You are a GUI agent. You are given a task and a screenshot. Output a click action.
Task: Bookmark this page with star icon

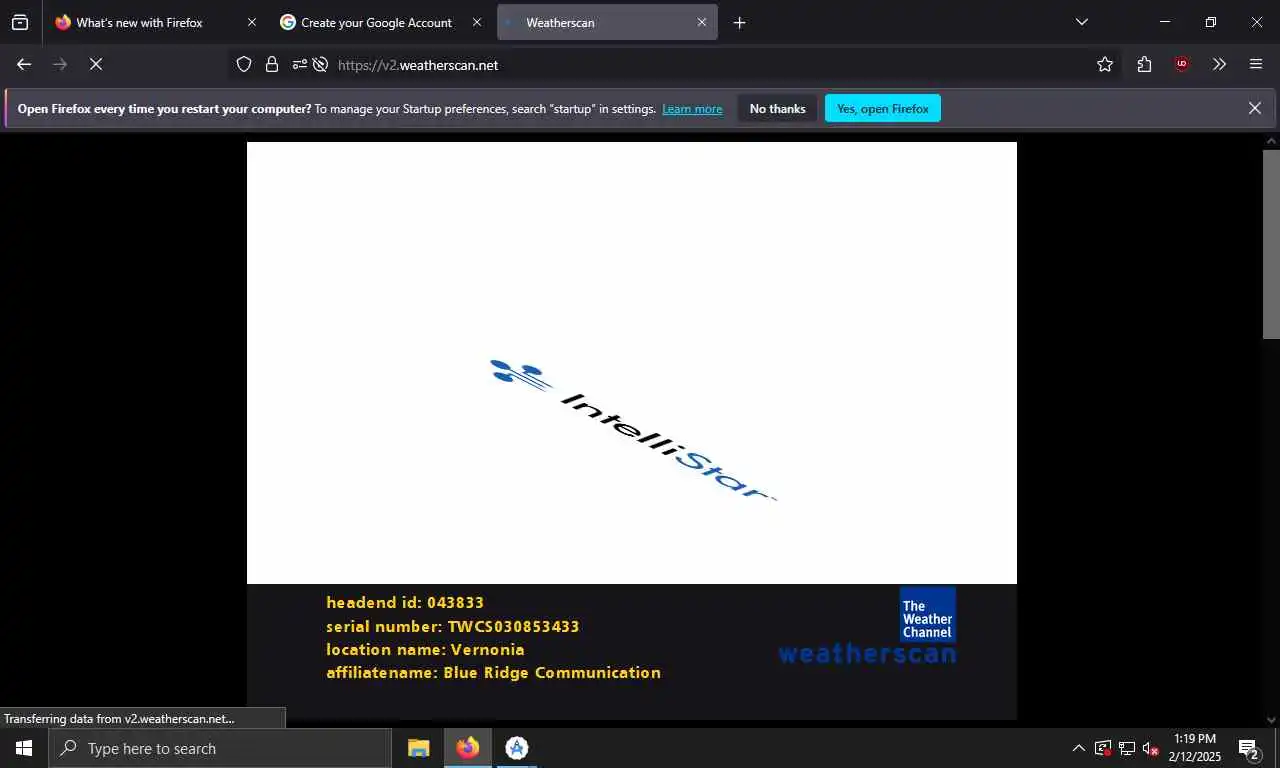(1104, 64)
